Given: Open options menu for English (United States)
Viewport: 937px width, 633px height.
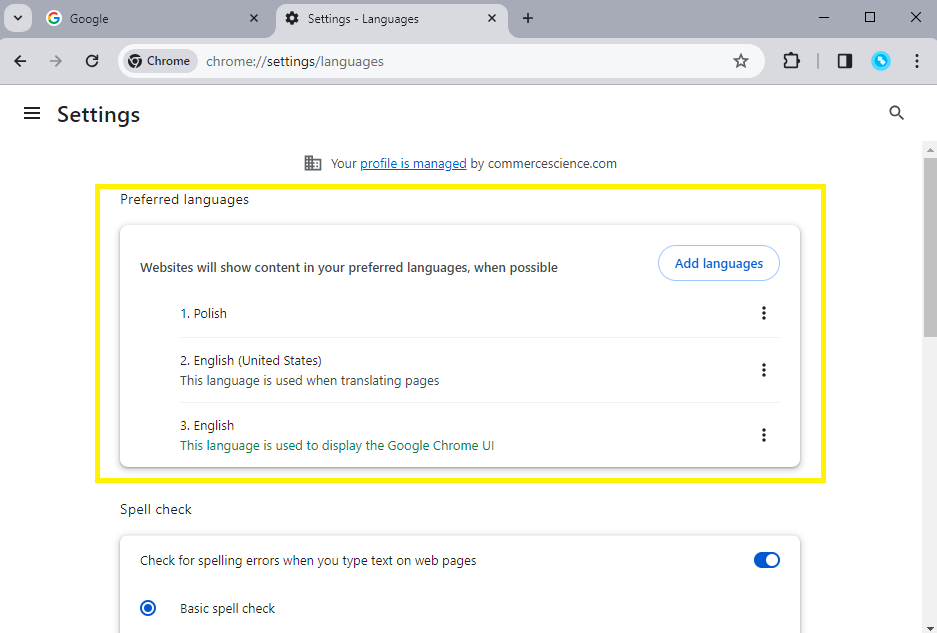Looking at the screenshot, I should [x=764, y=370].
